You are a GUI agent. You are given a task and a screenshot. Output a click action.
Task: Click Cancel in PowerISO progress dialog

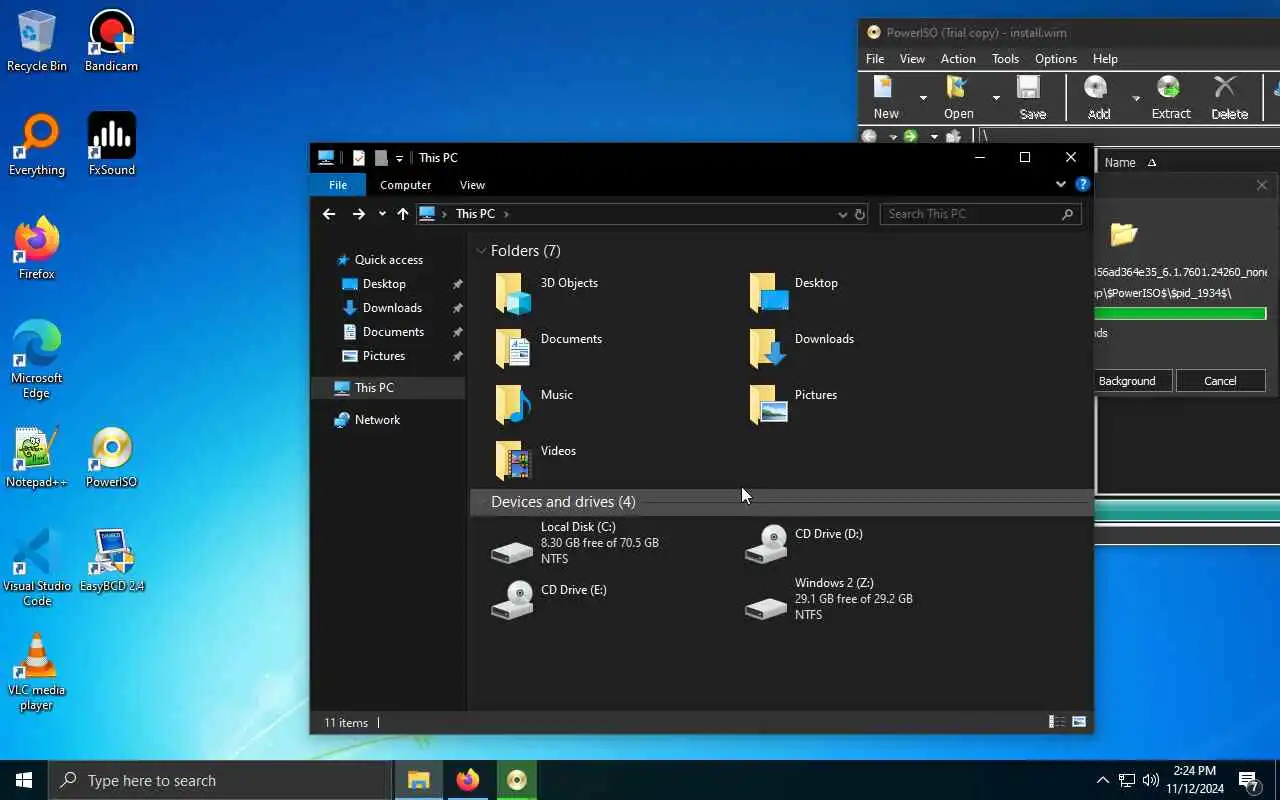click(1220, 381)
